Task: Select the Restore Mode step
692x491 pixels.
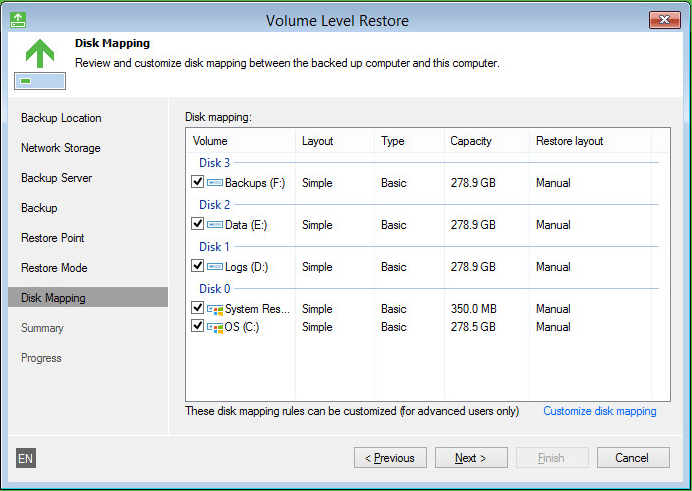Action: click(x=54, y=268)
